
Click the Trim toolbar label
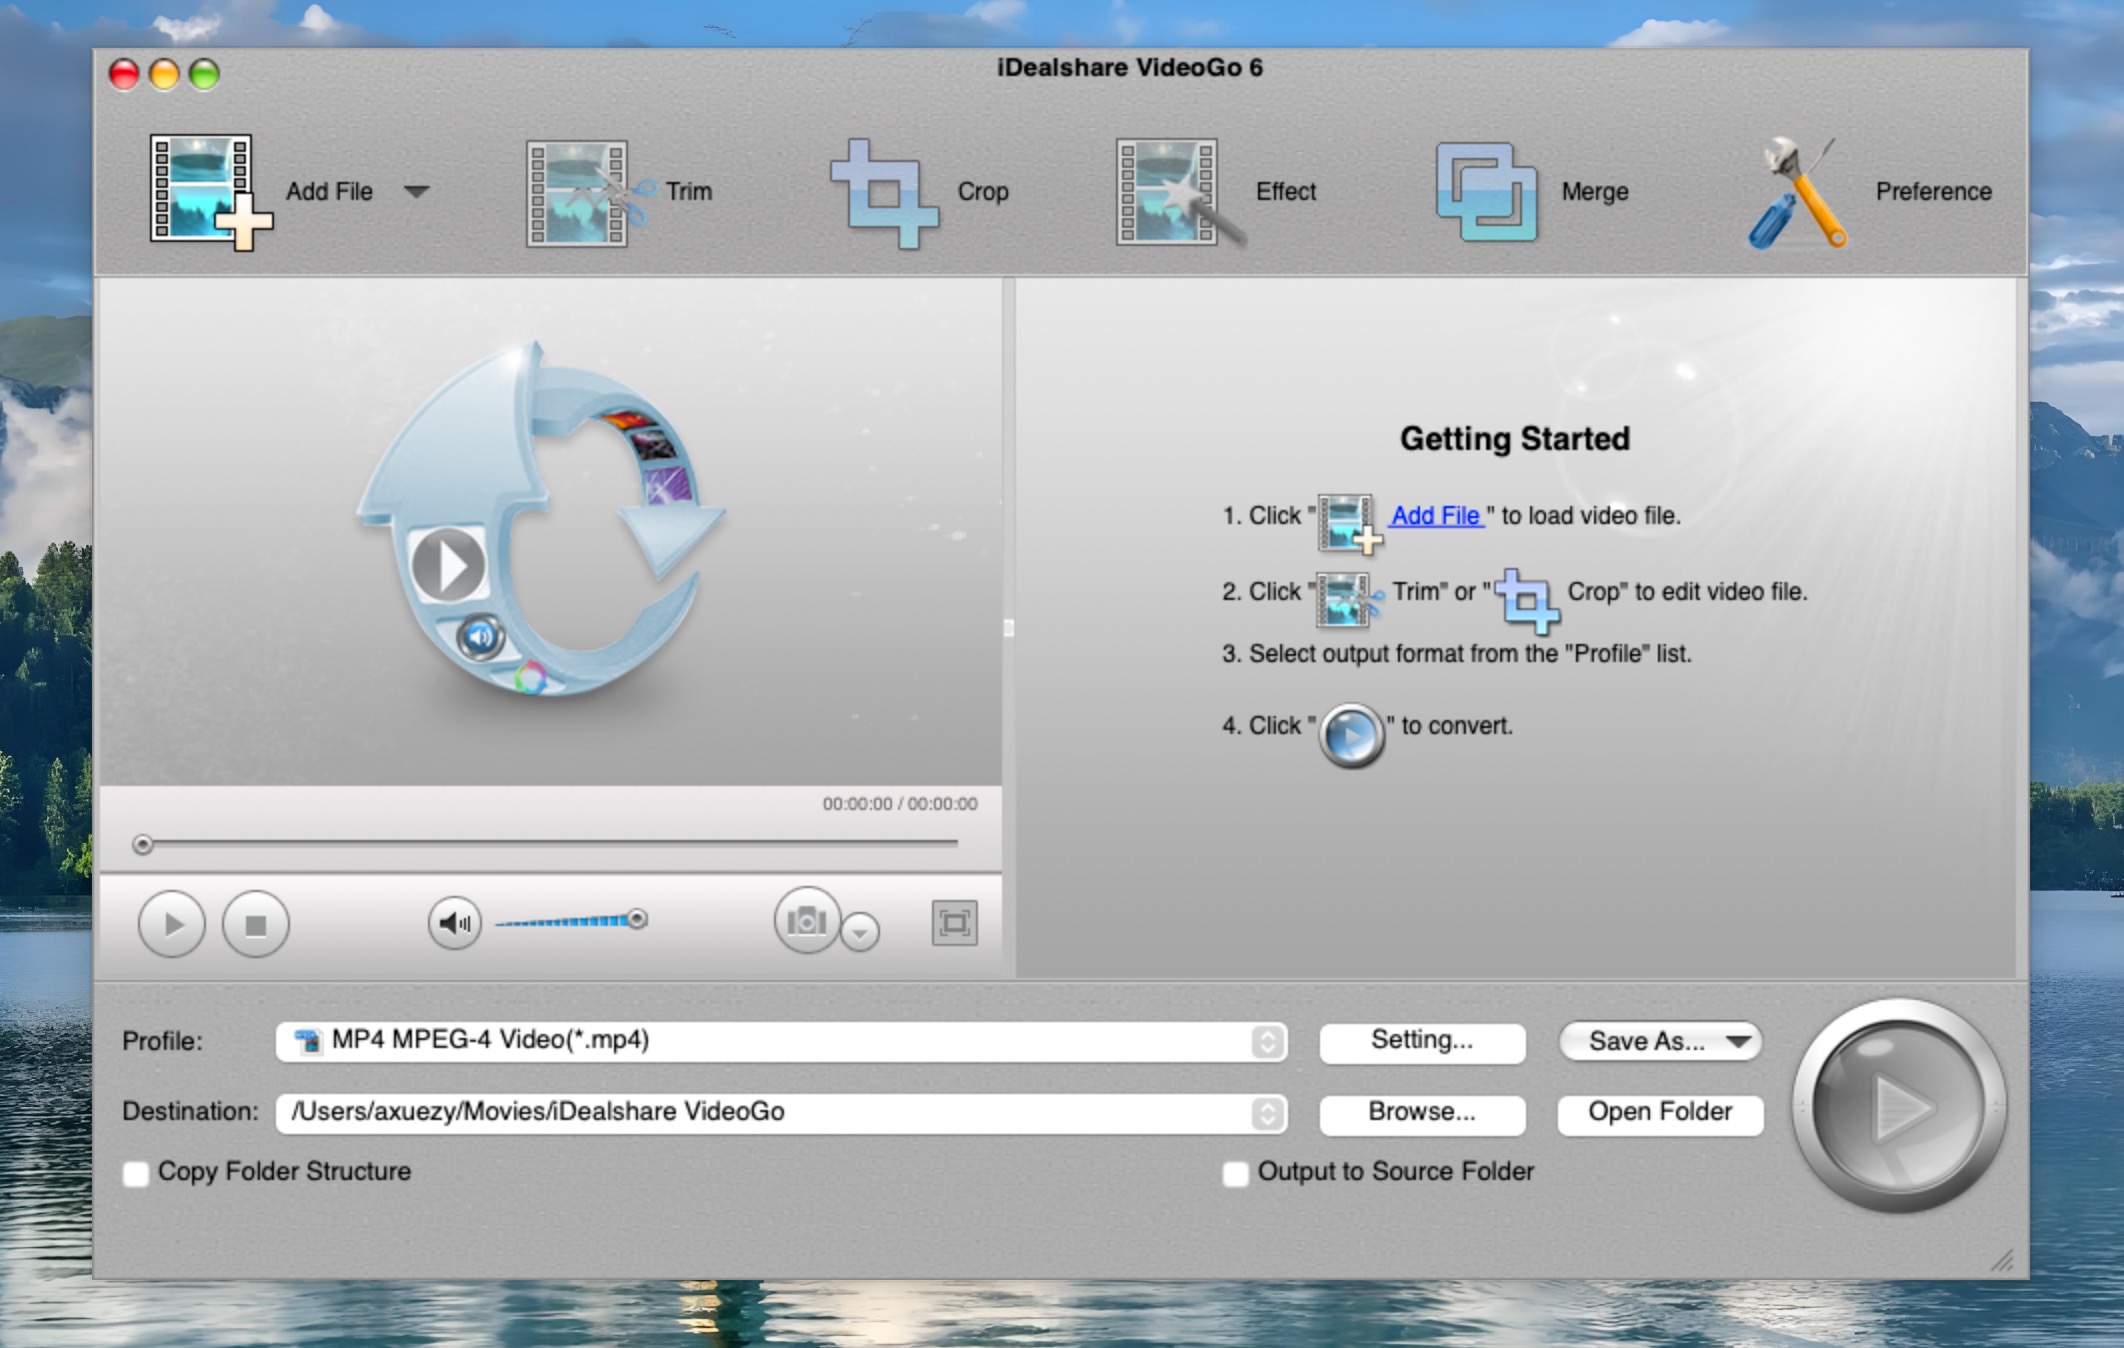tap(689, 191)
